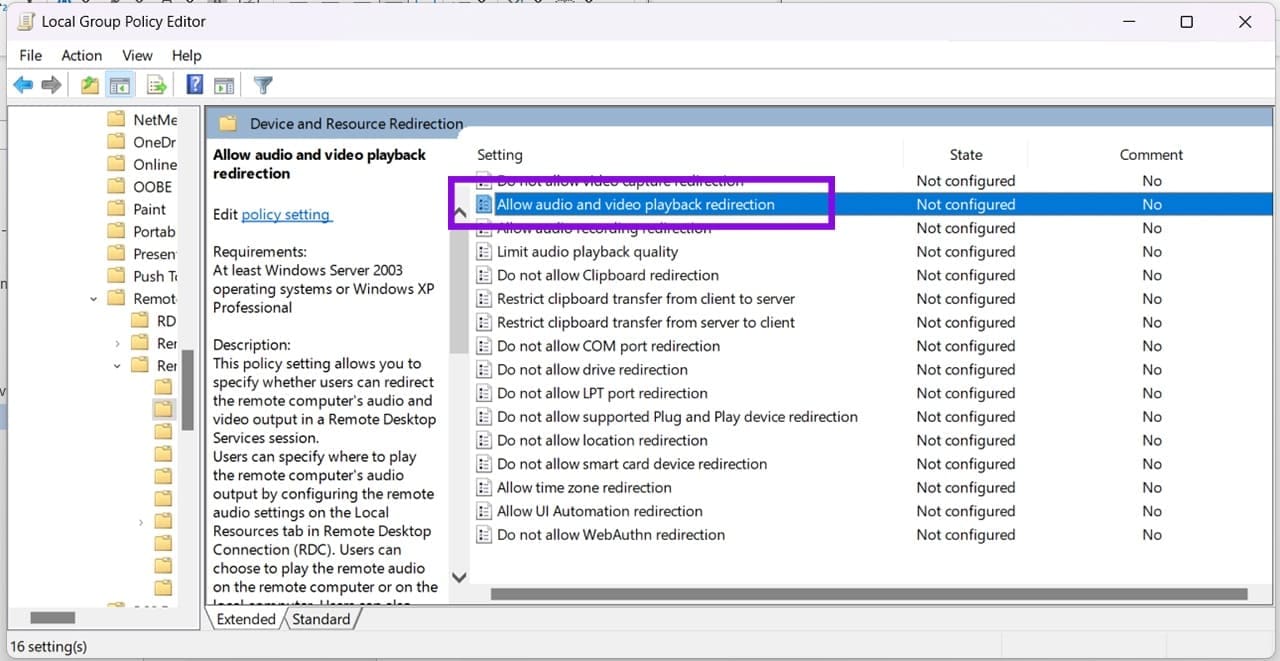This screenshot has width=1280, height=661.
Task: Click the policy icon beside Do not allow WebAuthn redirection
Action: click(x=484, y=535)
